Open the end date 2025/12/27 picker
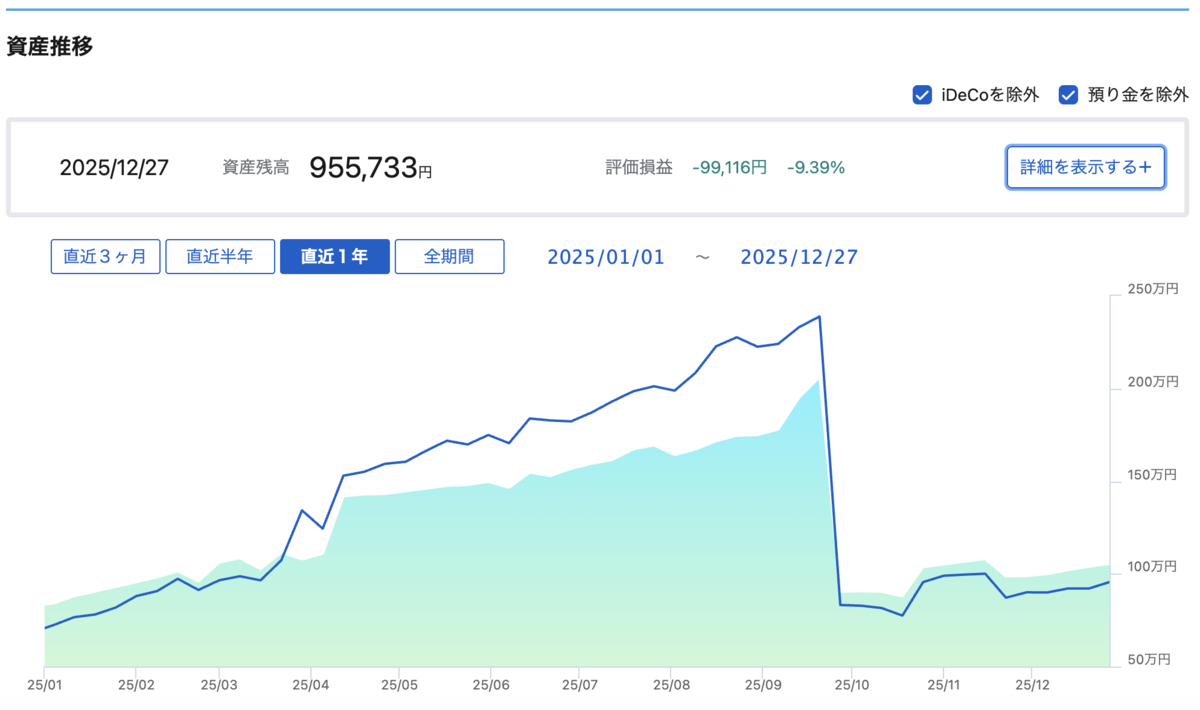The height and width of the screenshot is (710, 1200). [799, 257]
